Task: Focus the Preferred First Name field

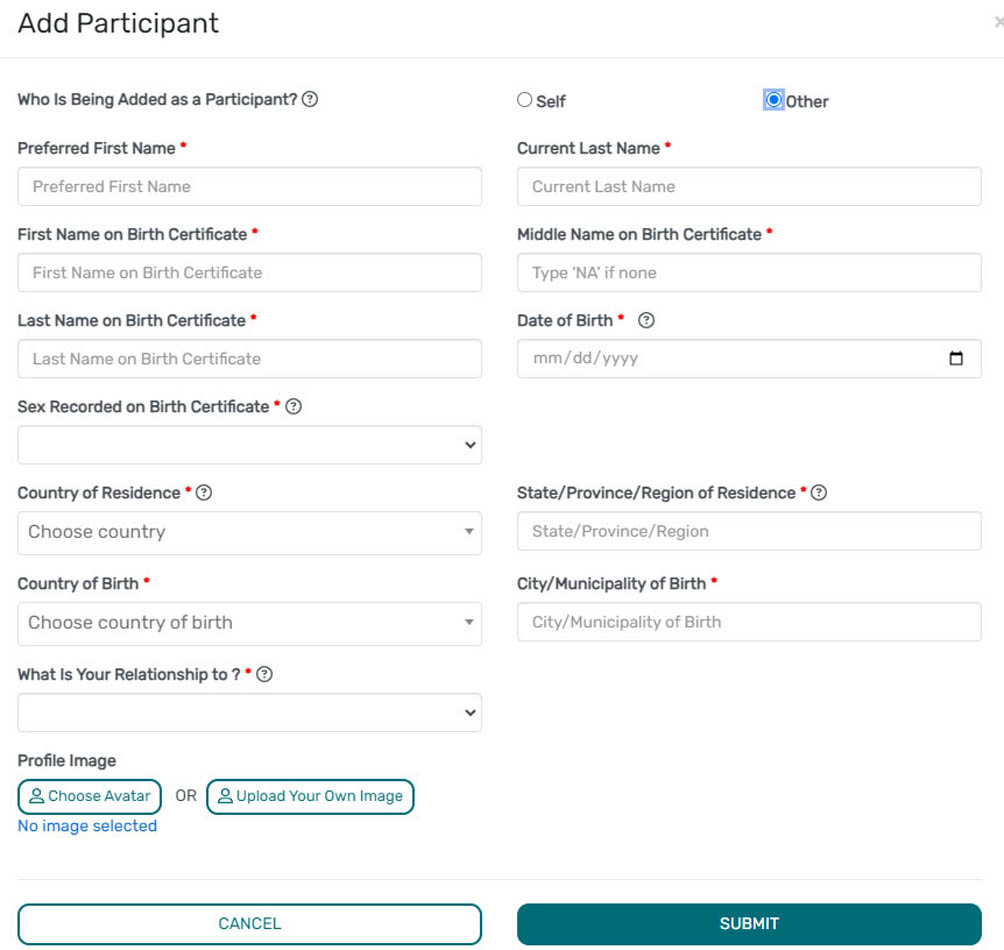Action: point(249,186)
